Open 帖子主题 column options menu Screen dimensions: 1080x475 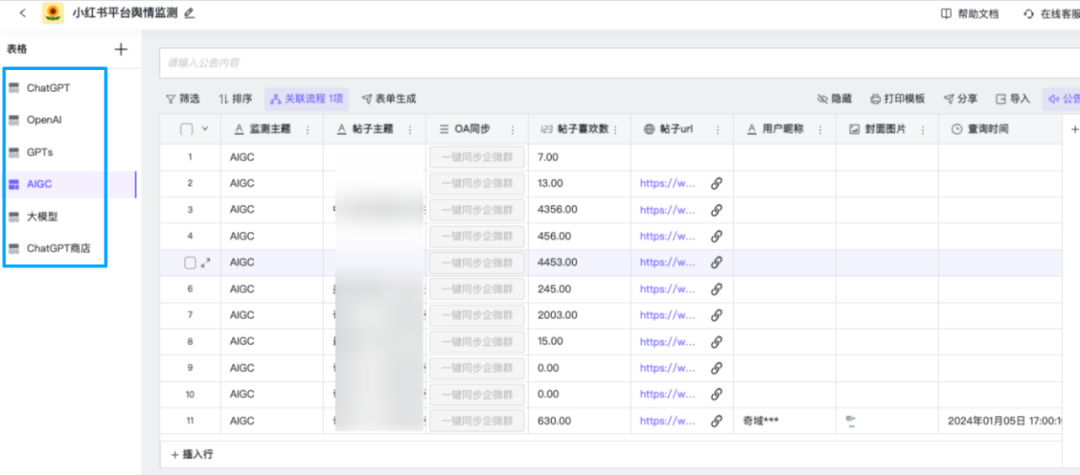click(x=411, y=129)
